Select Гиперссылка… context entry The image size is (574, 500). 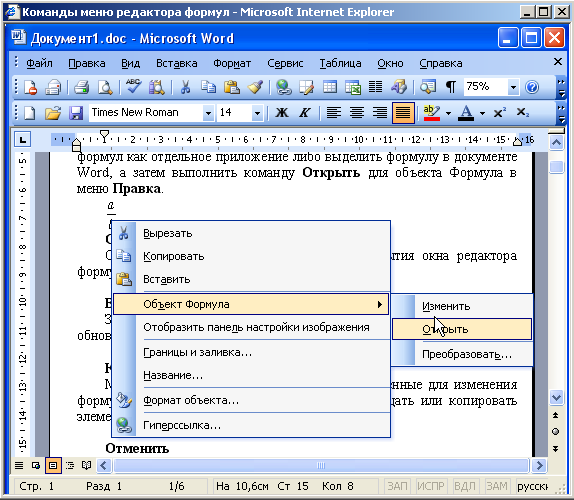(251, 425)
